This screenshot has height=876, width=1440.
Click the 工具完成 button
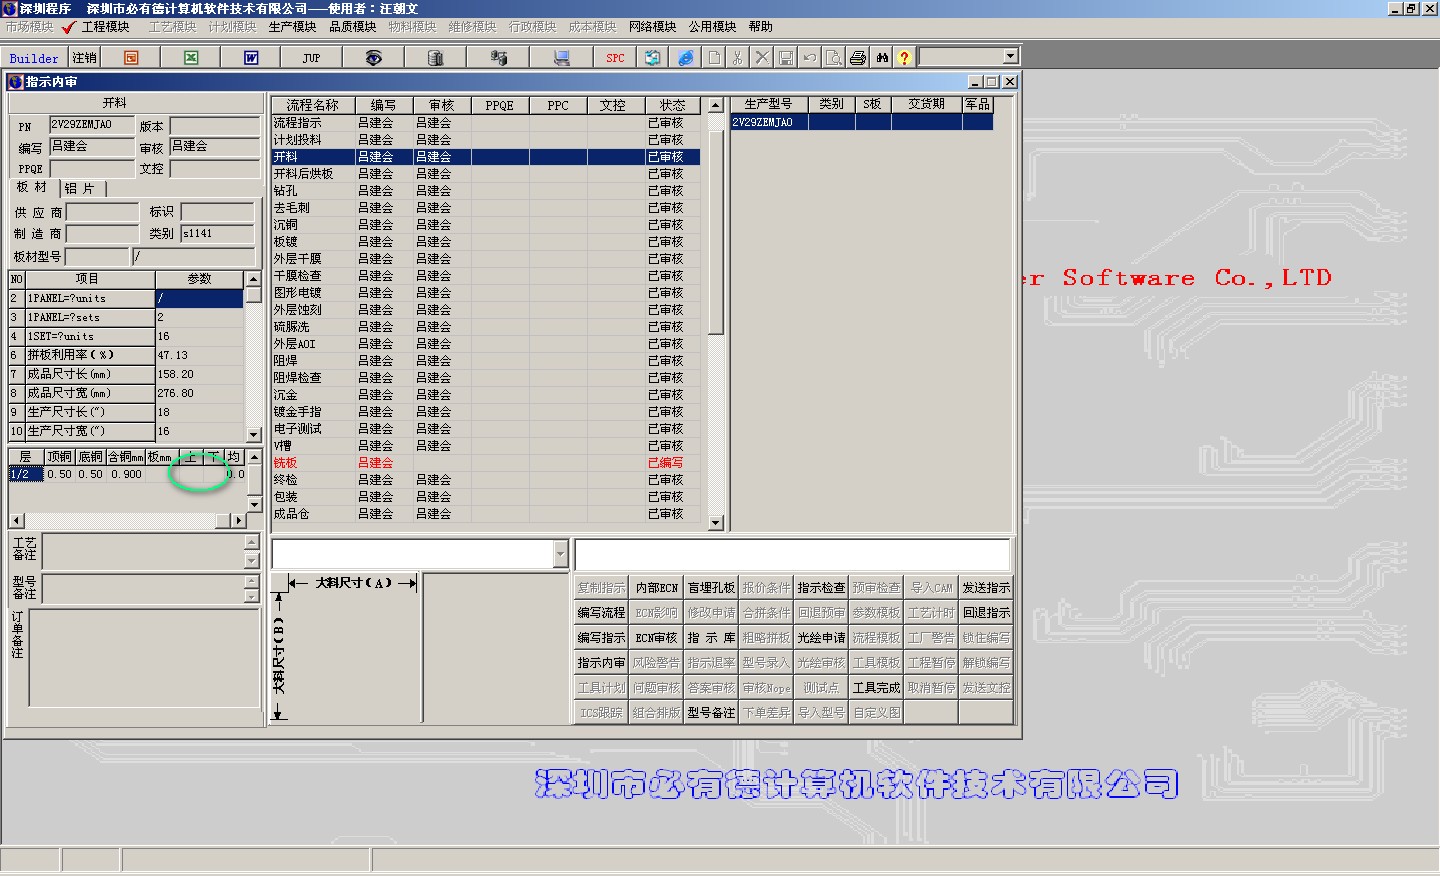pyautogui.click(x=876, y=688)
